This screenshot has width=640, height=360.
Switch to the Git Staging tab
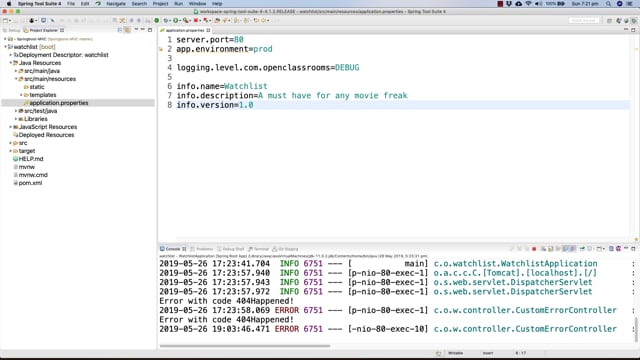coord(285,249)
